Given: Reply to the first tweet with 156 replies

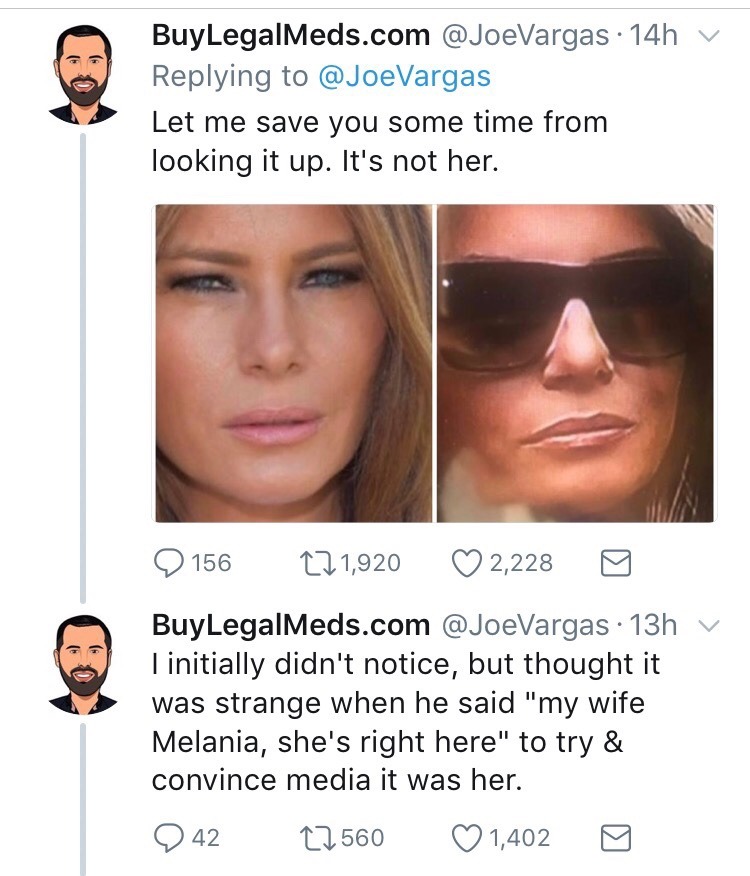Looking at the screenshot, I should (167, 563).
